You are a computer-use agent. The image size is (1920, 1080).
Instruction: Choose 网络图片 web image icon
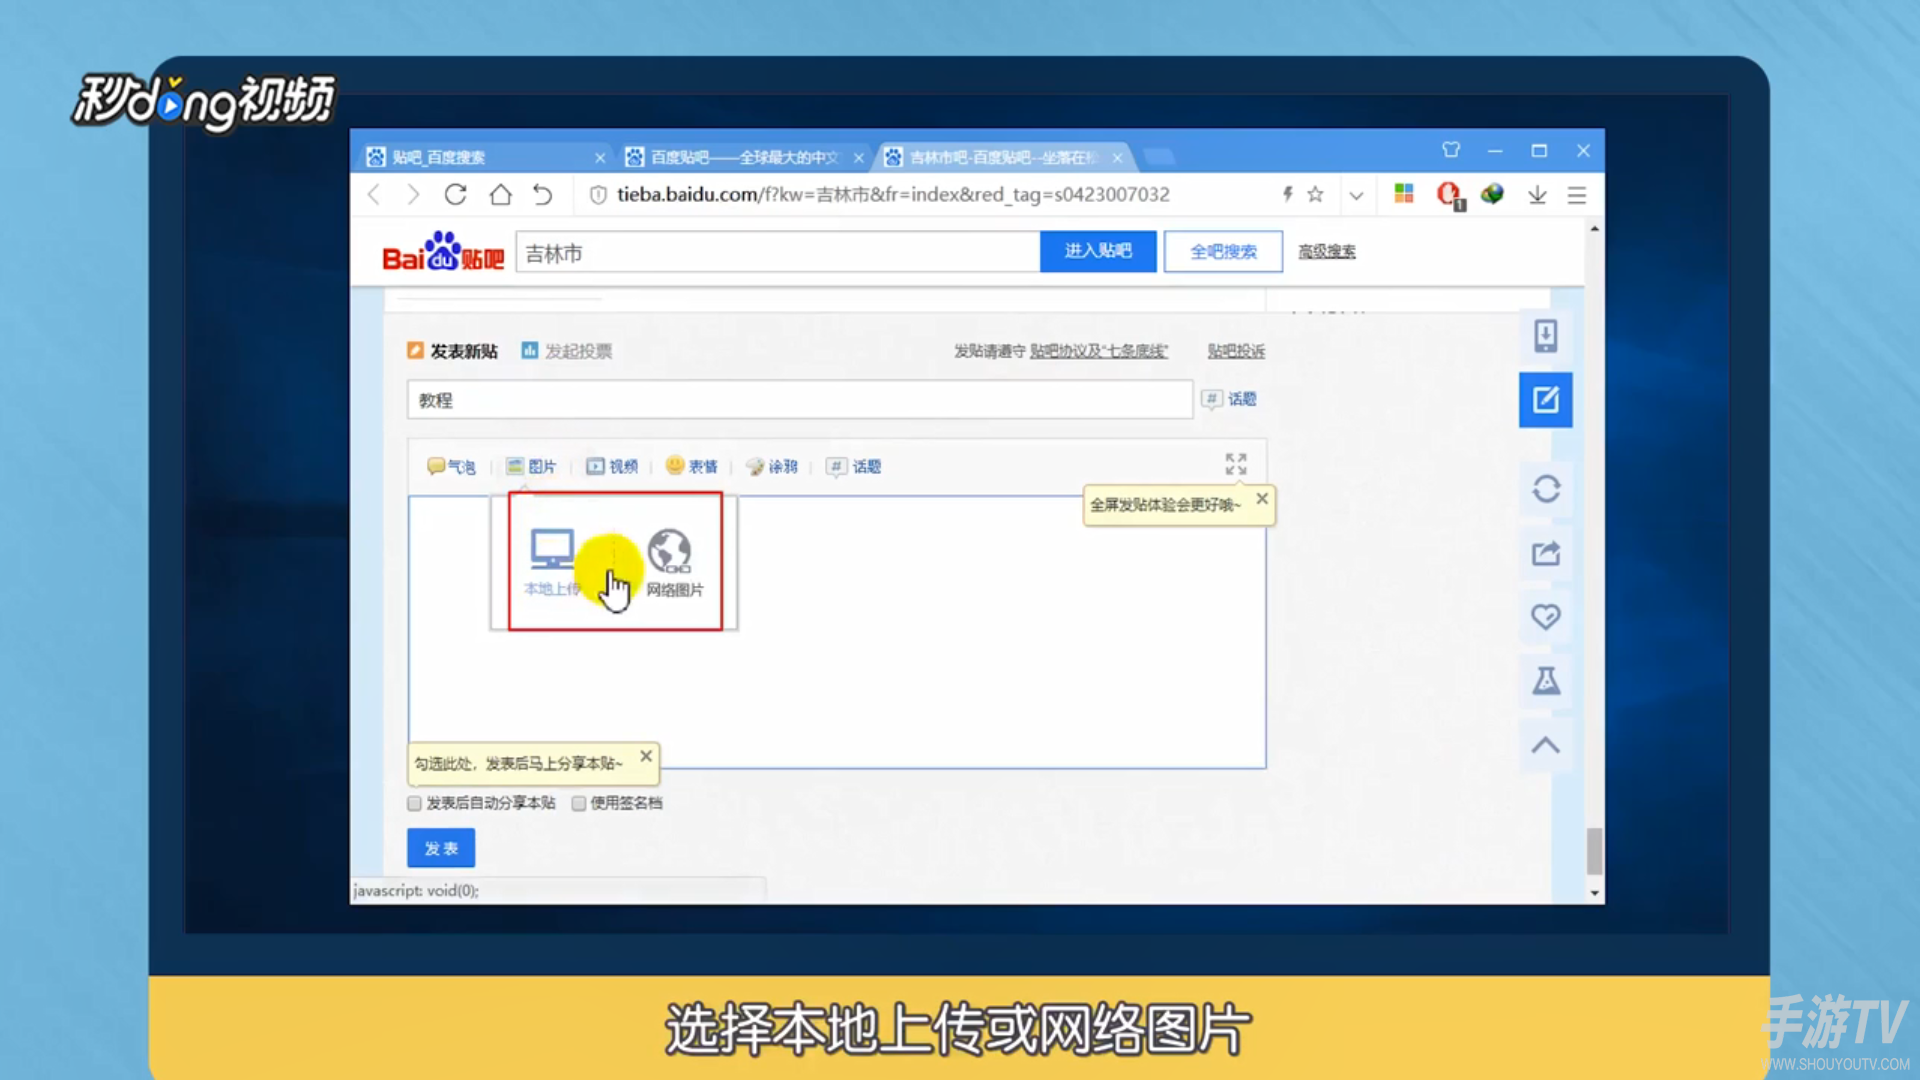pos(673,563)
